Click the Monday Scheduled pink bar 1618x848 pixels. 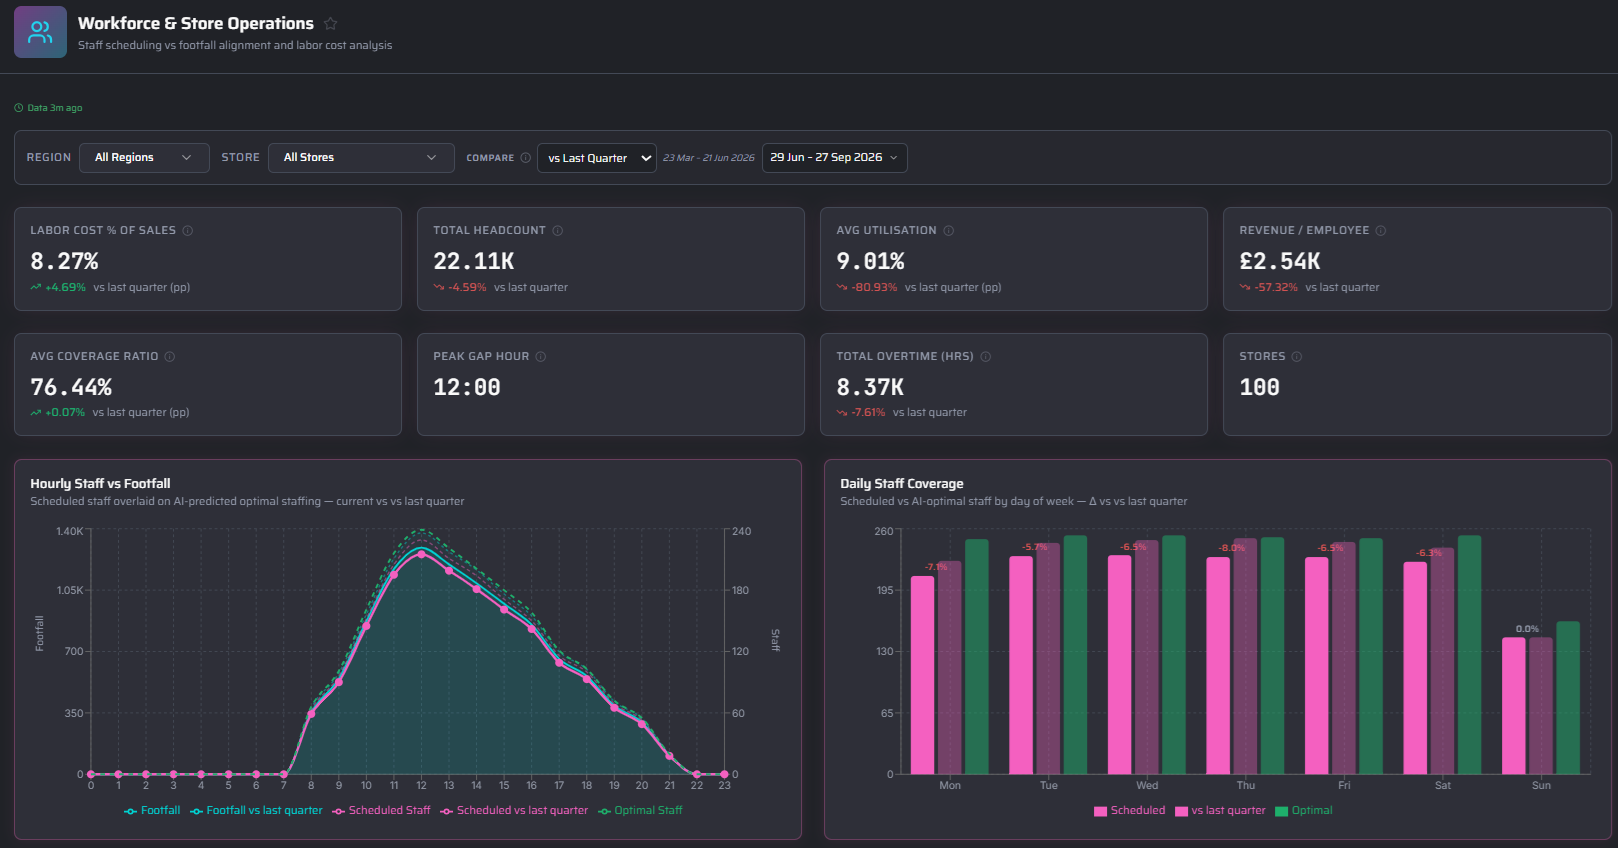click(922, 675)
